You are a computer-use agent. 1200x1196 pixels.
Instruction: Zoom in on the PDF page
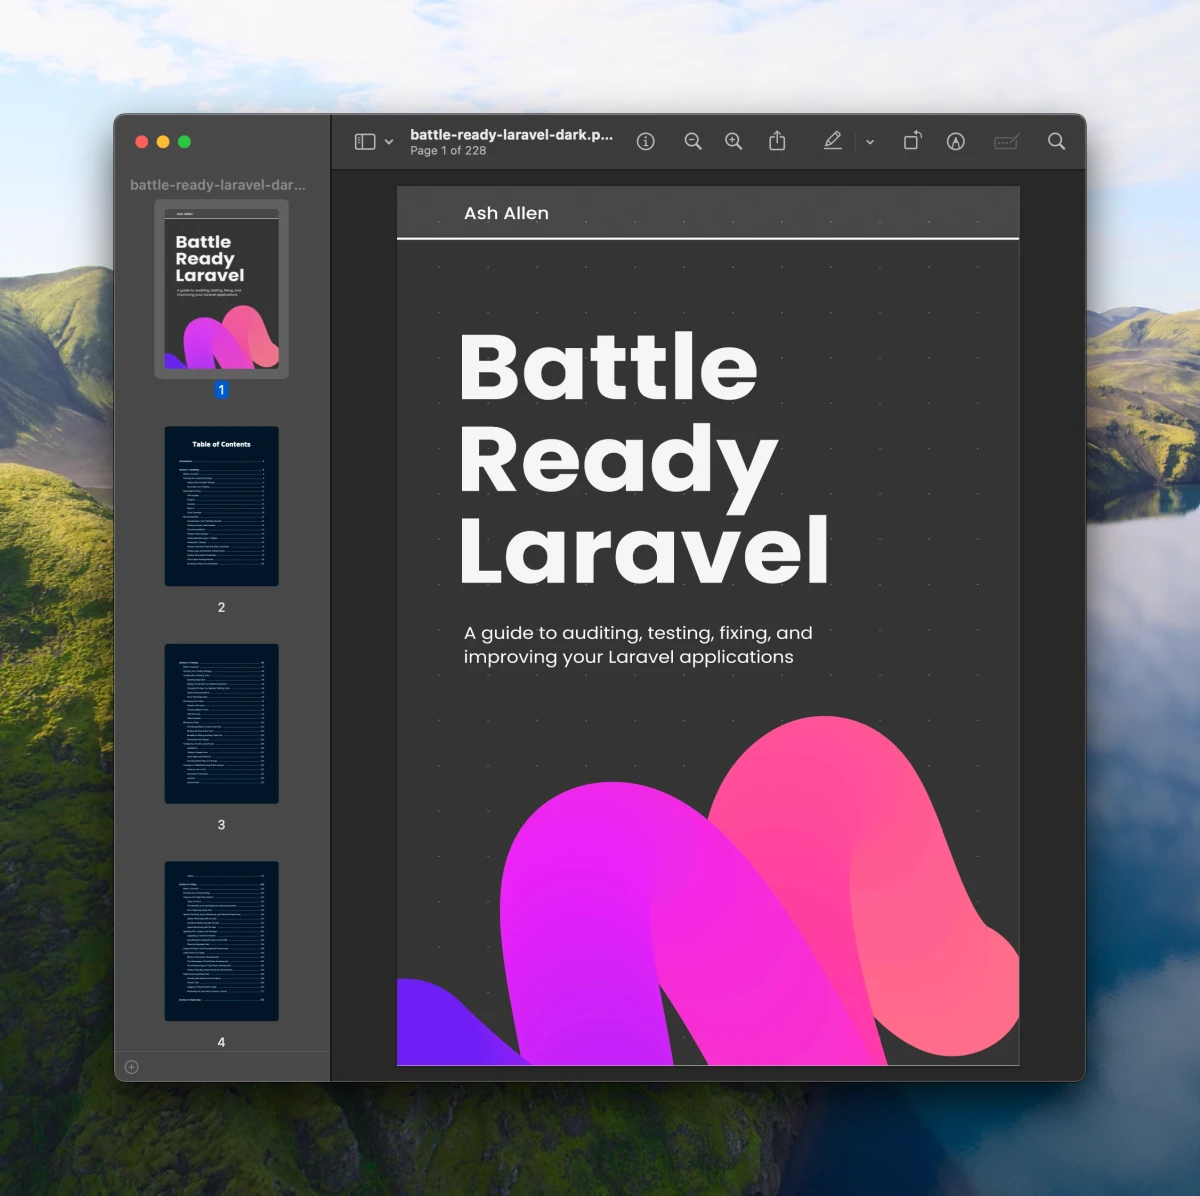[734, 142]
